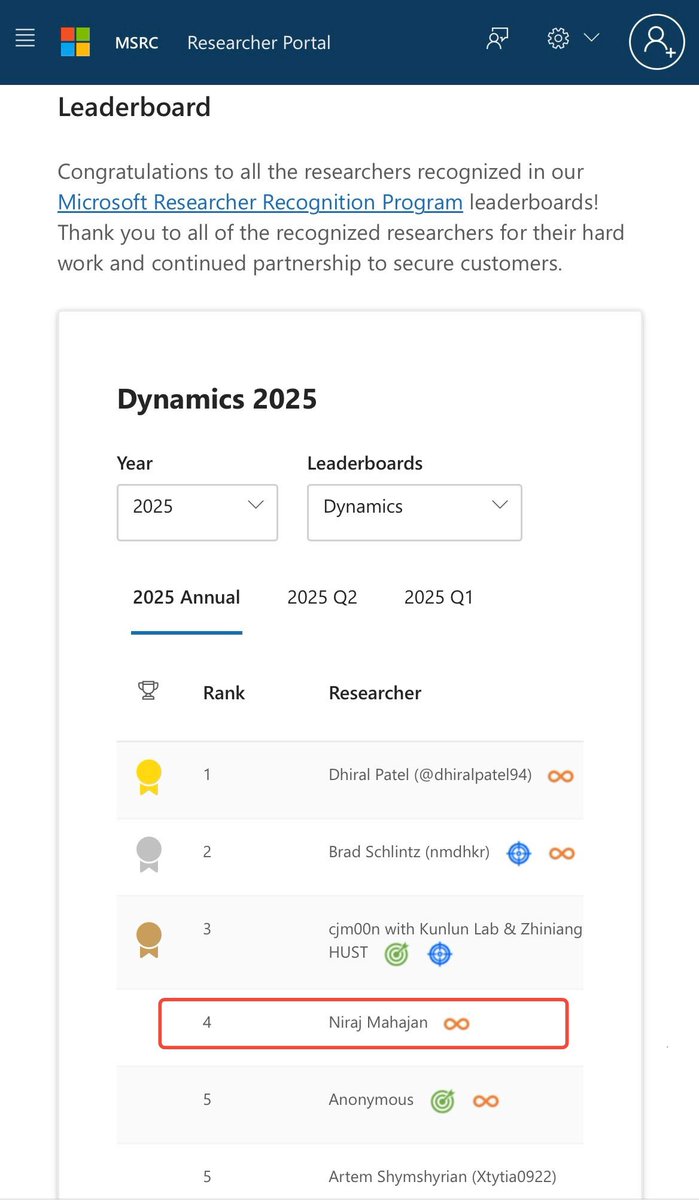Expand the chevron beside the settings gear
This screenshot has height=1200, width=699.
tap(591, 38)
